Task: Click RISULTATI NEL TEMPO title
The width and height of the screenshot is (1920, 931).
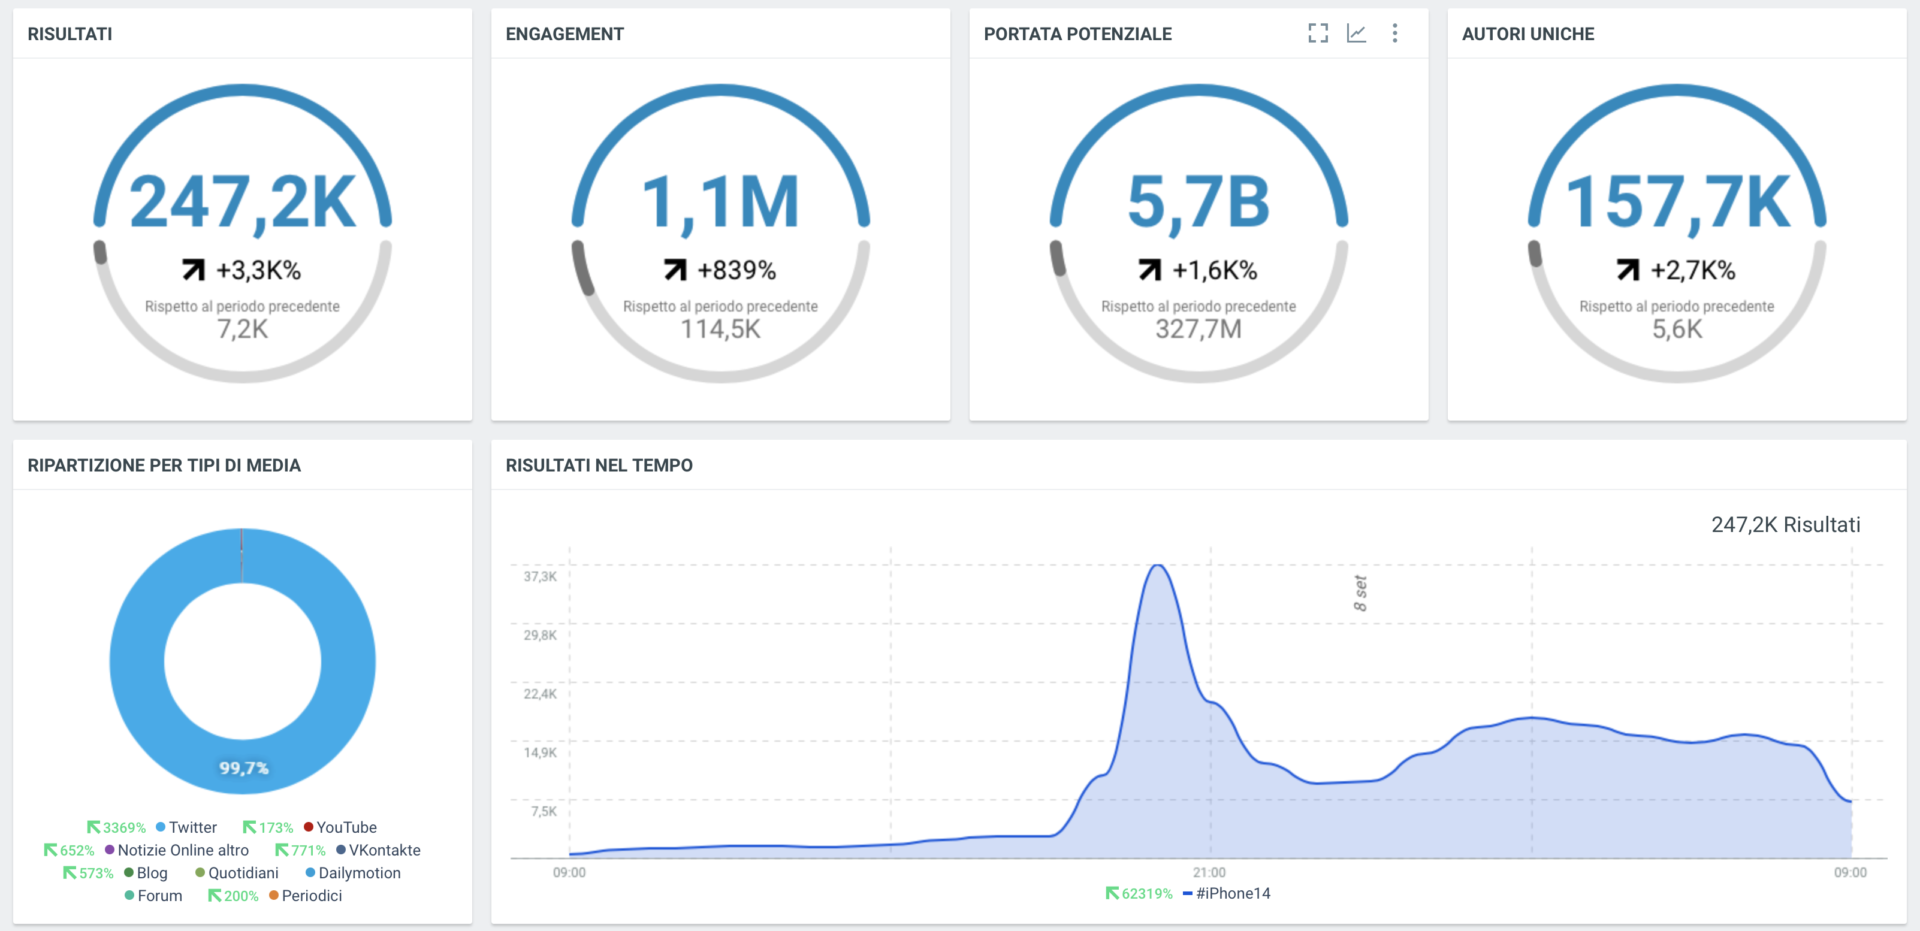Action: 599,465
